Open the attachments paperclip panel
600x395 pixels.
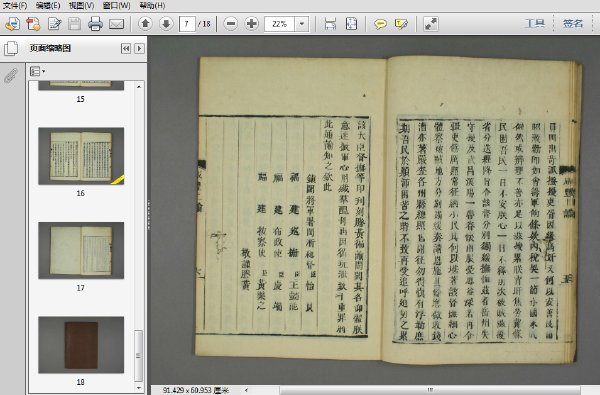point(11,76)
